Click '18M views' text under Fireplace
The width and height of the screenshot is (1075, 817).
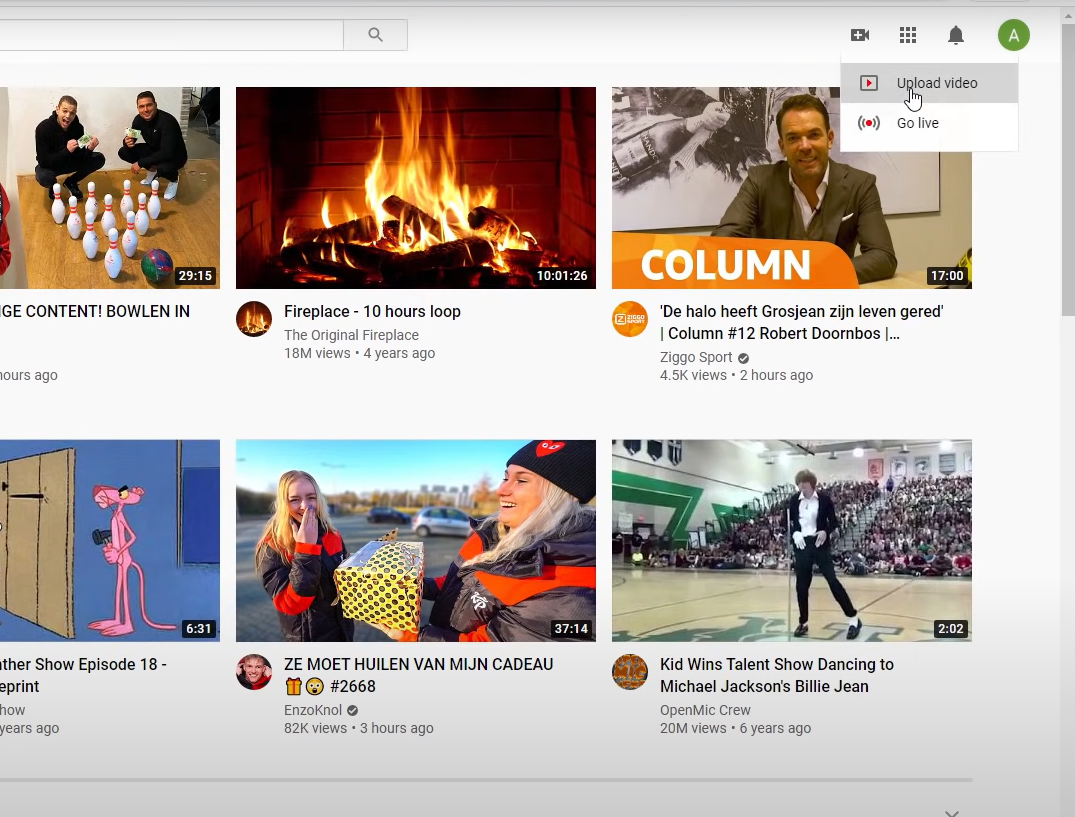coord(317,354)
